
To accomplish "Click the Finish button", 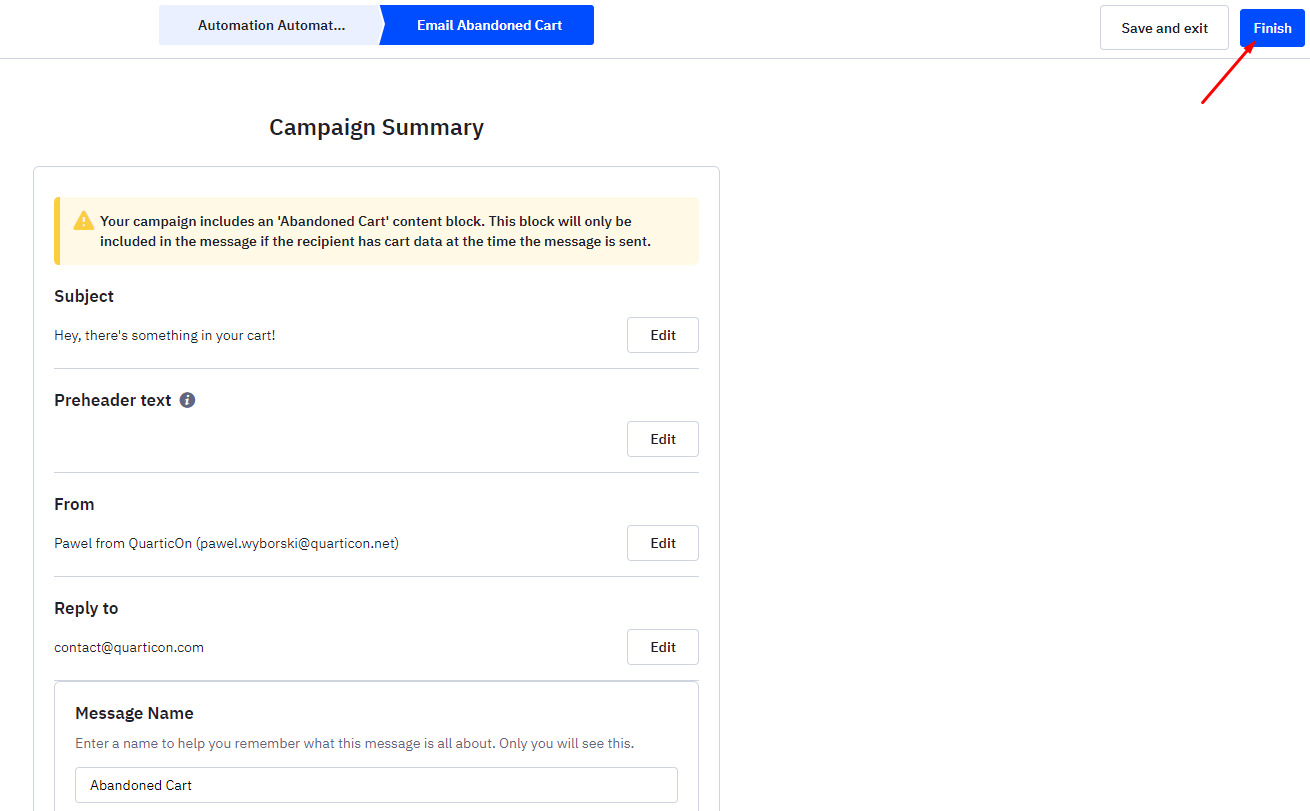I will pyautogui.click(x=1272, y=28).
